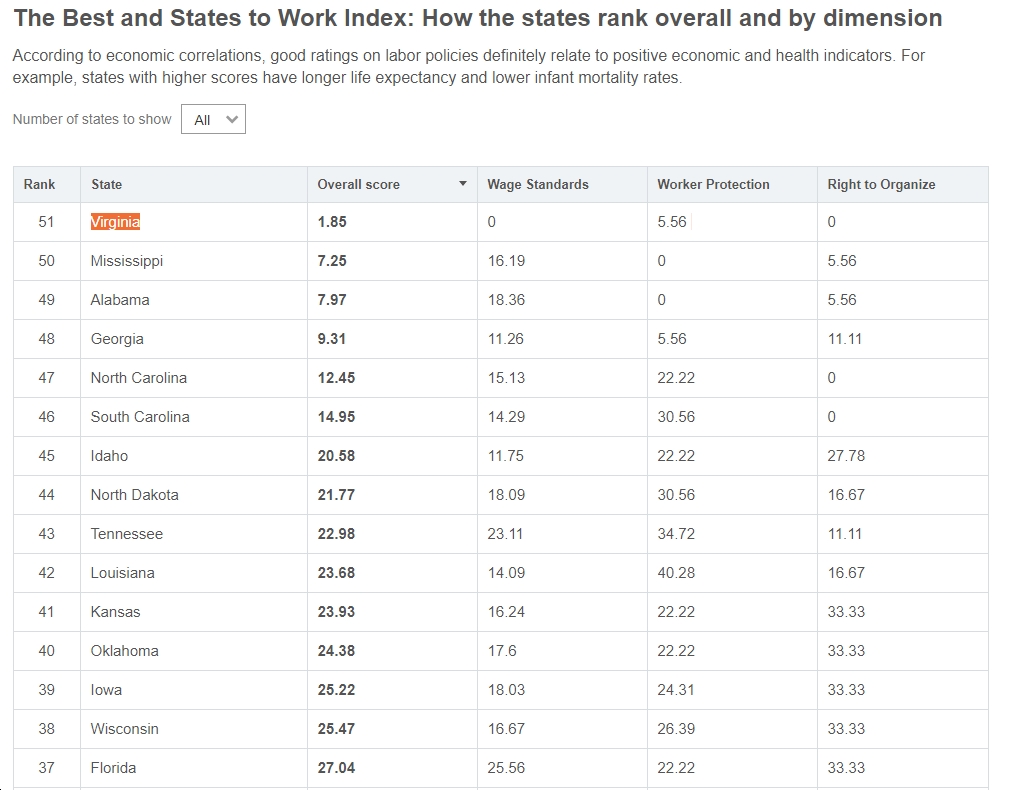
Task: Click the Idaho state name
Action: 109,456
